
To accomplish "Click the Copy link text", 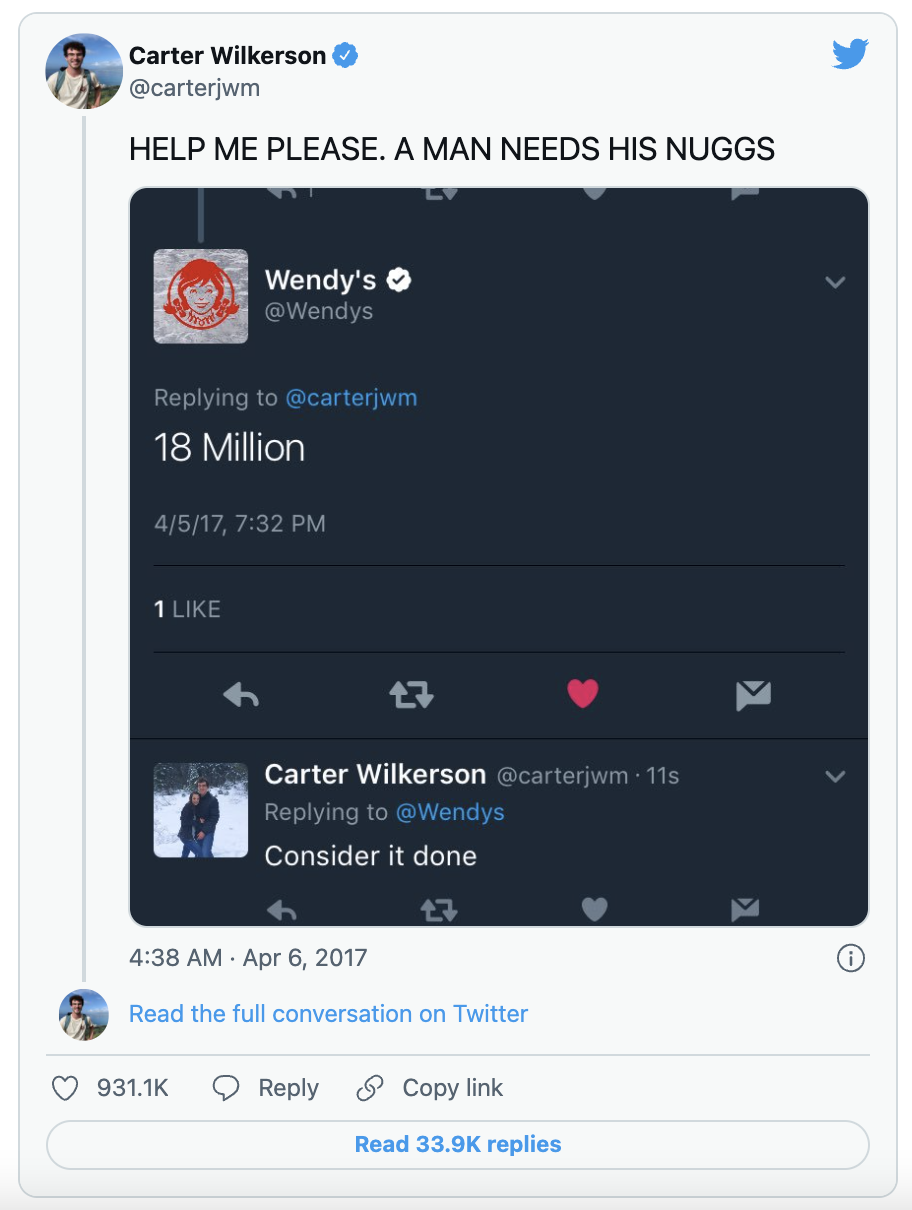I will point(452,1088).
